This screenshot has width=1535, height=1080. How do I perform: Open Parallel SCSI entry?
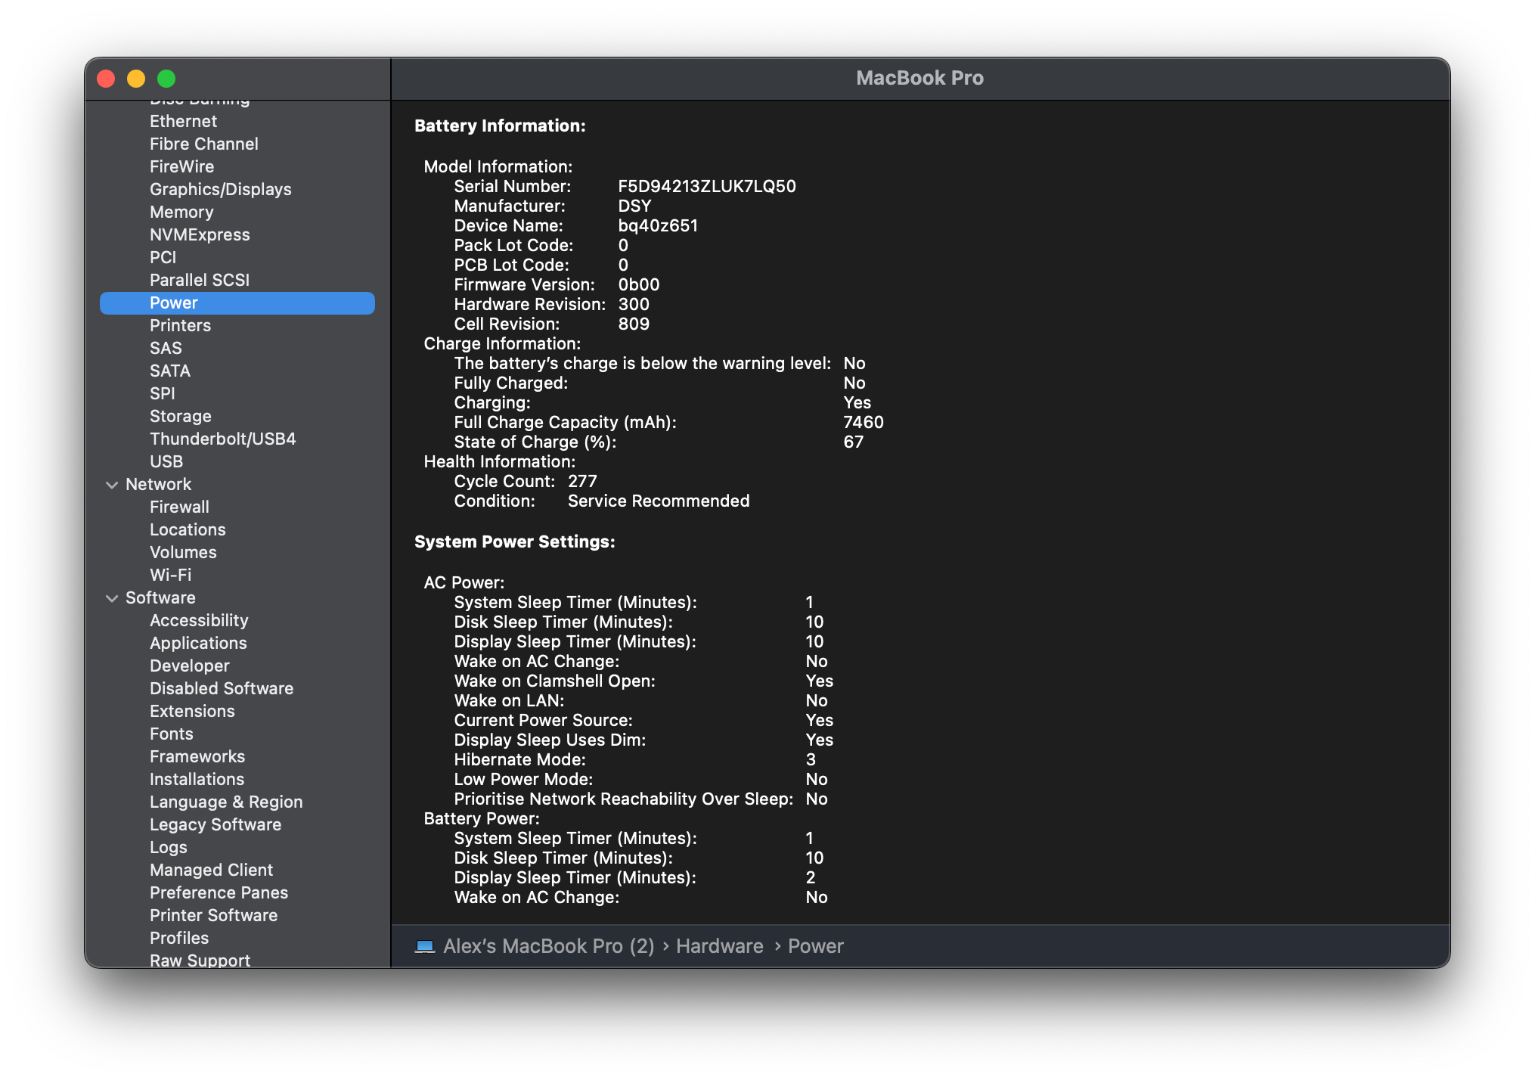click(x=200, y=280)
